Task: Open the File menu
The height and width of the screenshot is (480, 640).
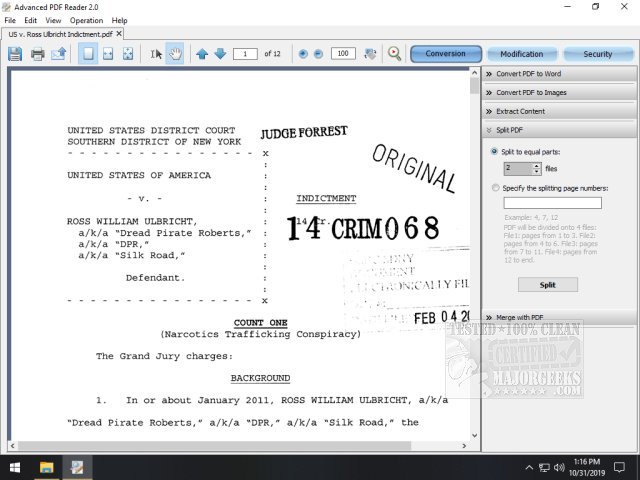Action: click(x=10, y=20)
